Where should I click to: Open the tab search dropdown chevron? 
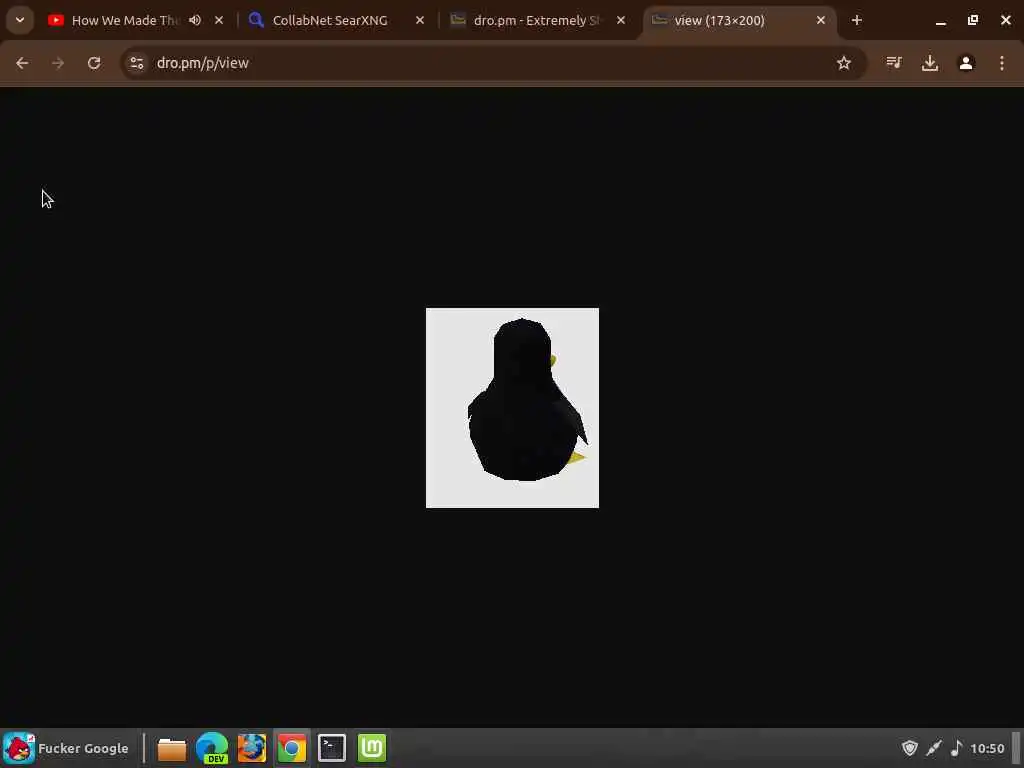[x=20, y=20]
